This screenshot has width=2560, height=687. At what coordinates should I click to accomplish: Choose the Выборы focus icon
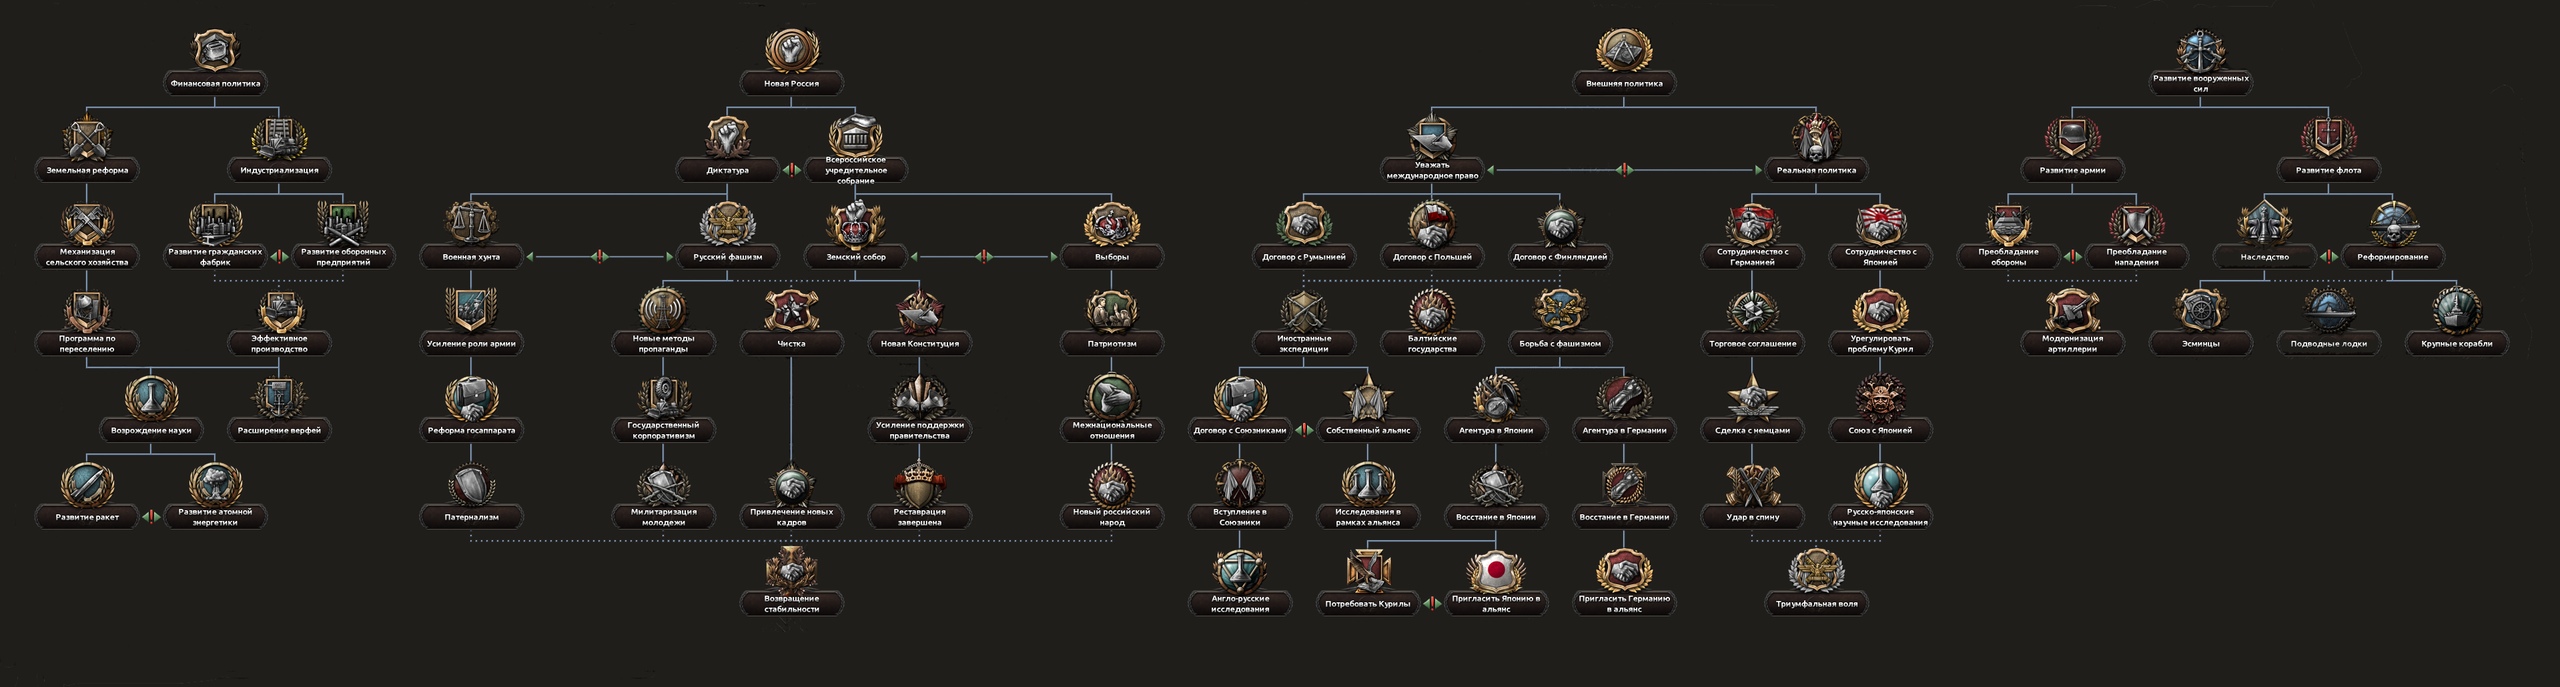click(x=1111, y=224)
